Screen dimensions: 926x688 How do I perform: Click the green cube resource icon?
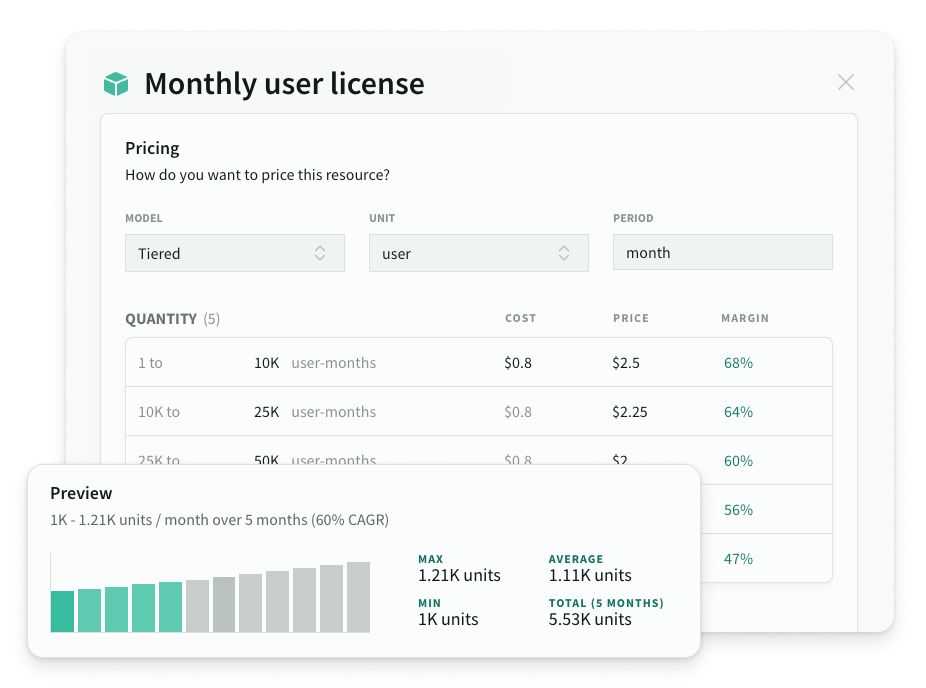click(116, 85)
